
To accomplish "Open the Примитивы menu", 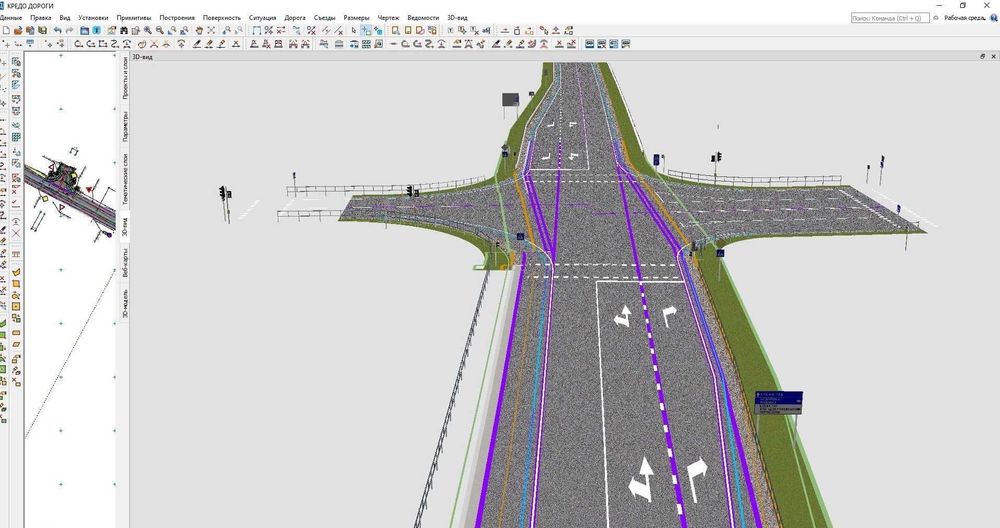I will click(x=134, y=18).
